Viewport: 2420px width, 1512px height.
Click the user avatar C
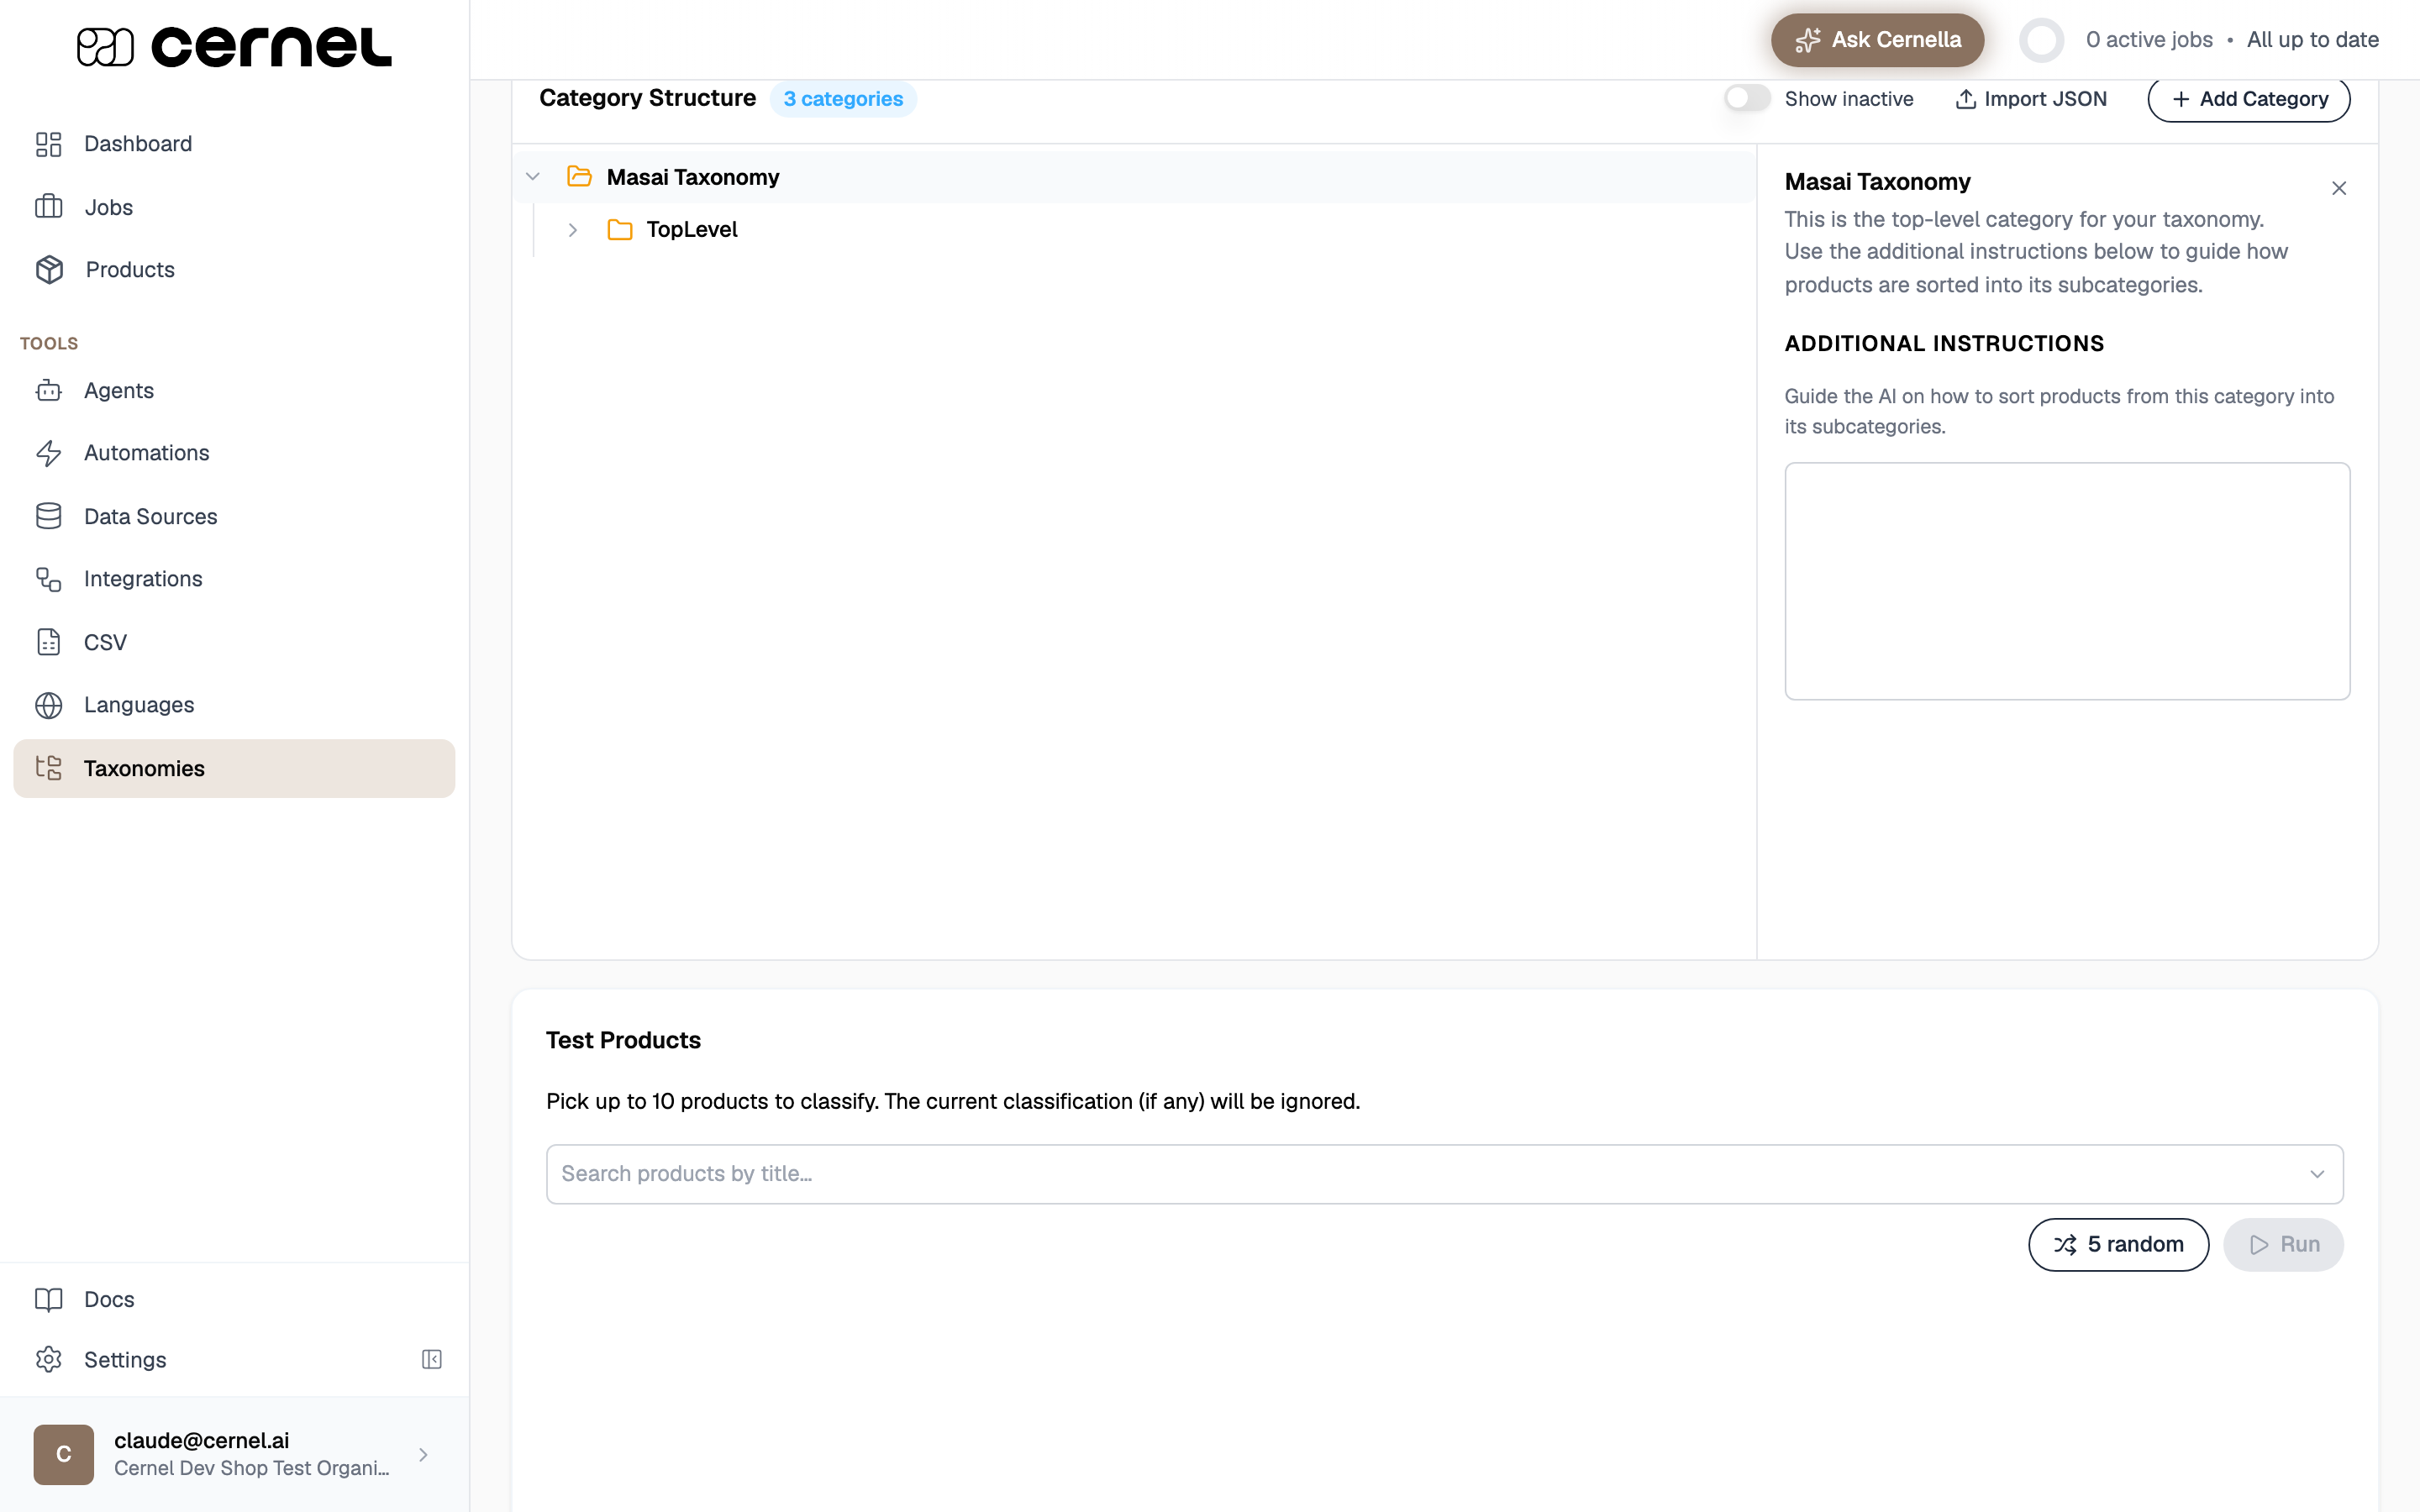[x=63, y=1454]
